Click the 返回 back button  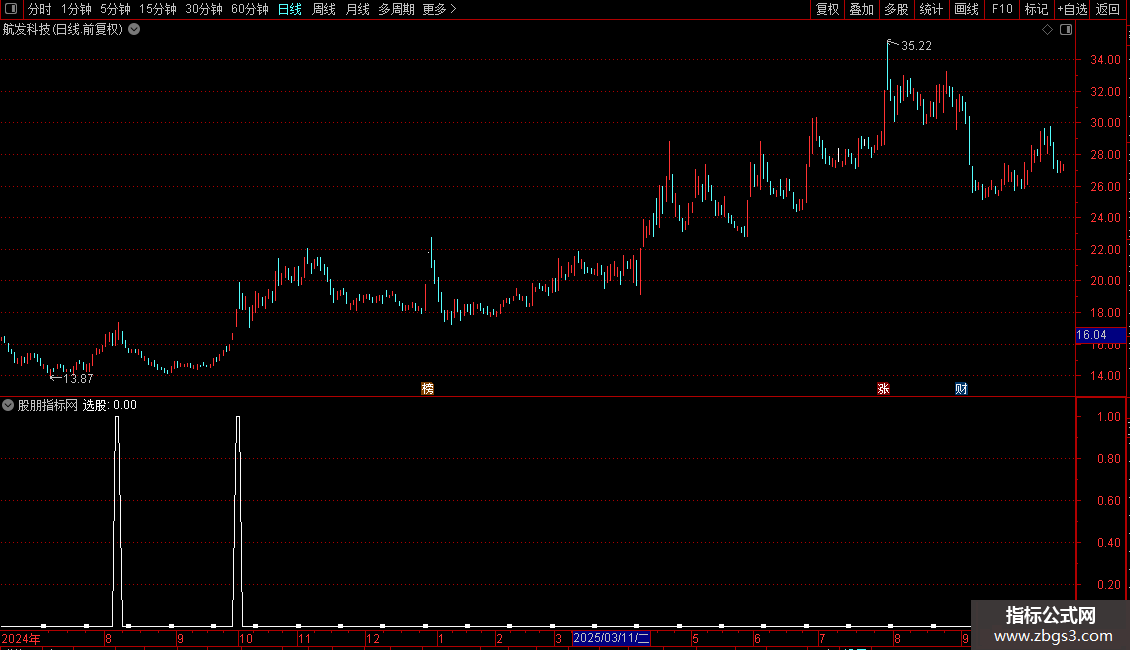[x=1108, y=9]
